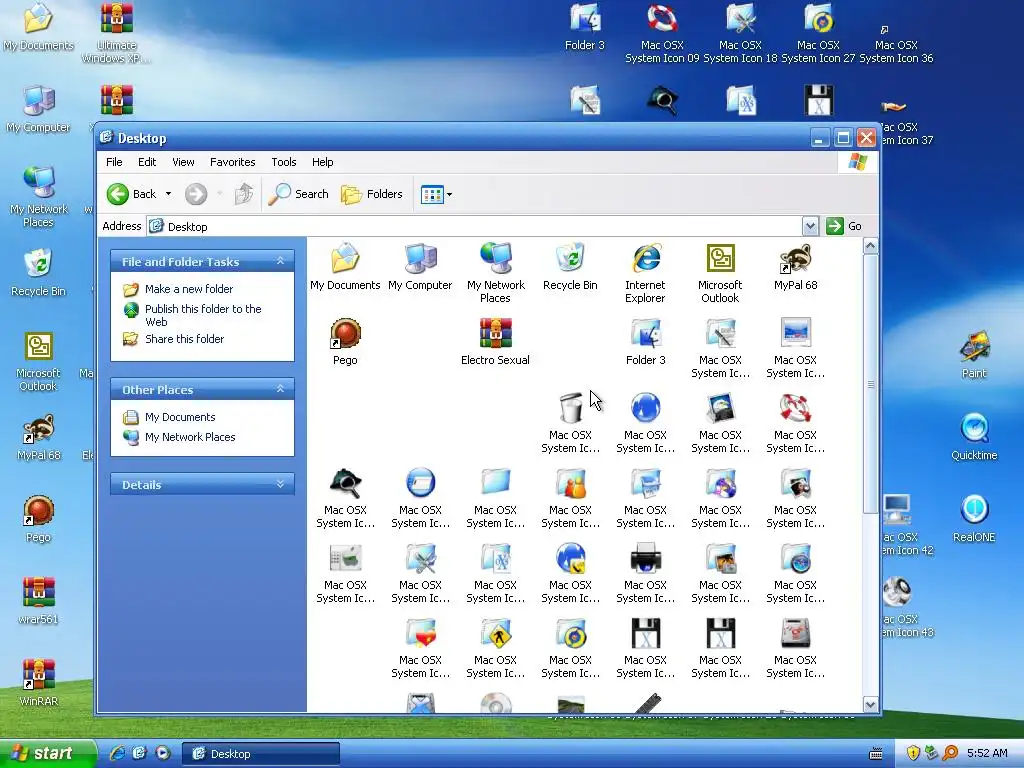Click the Go button
Image resolution: width=1024 pixels, height=768 pixels.
click(x=844, y=226)
